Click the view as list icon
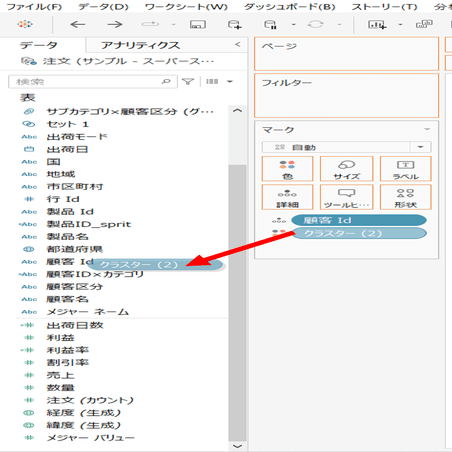The image size is (452, 452). coord(212,81)
